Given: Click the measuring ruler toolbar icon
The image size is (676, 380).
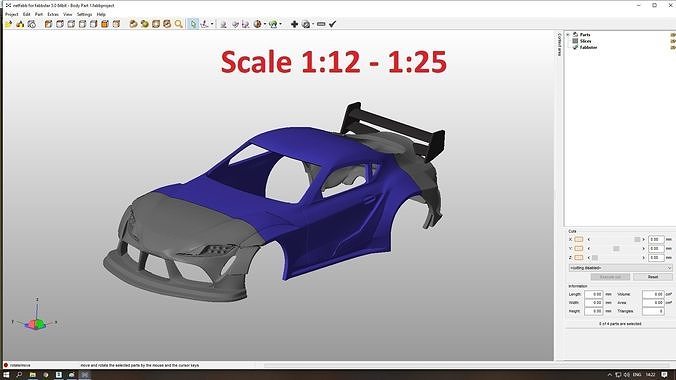Looking at the screenshot, I should [321, 24].
